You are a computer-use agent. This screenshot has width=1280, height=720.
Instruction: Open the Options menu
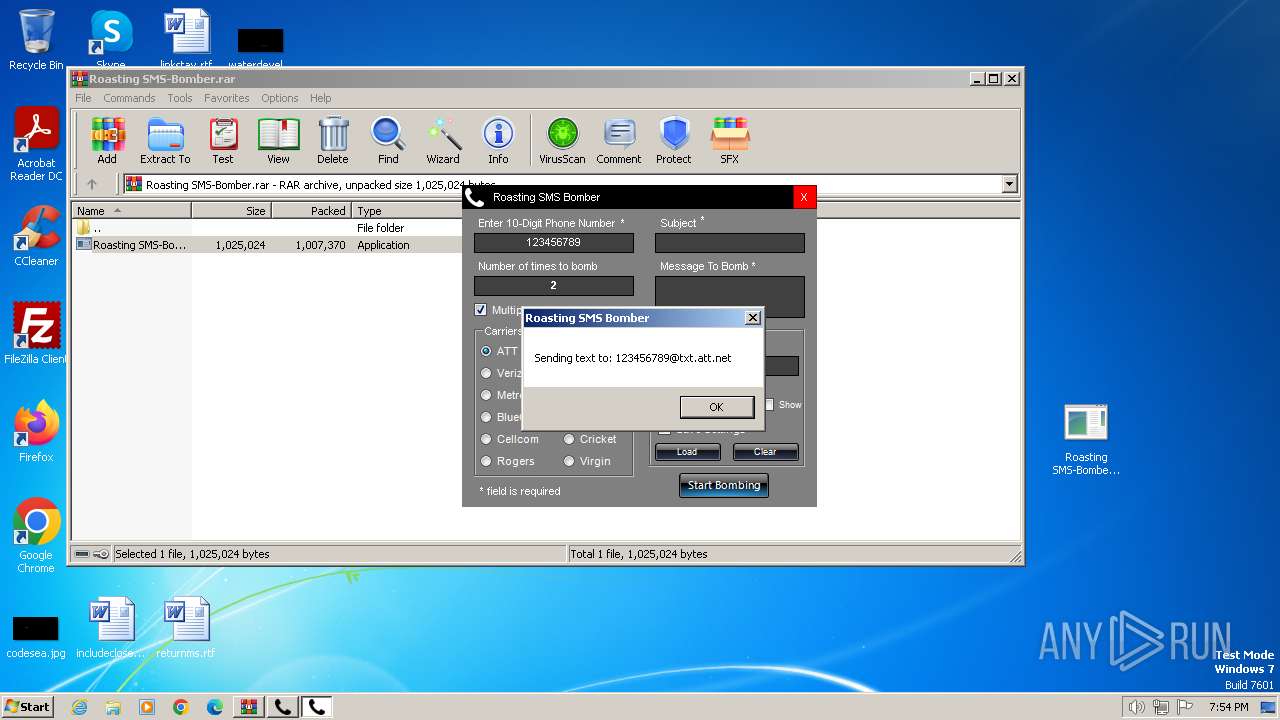point(280,98)
